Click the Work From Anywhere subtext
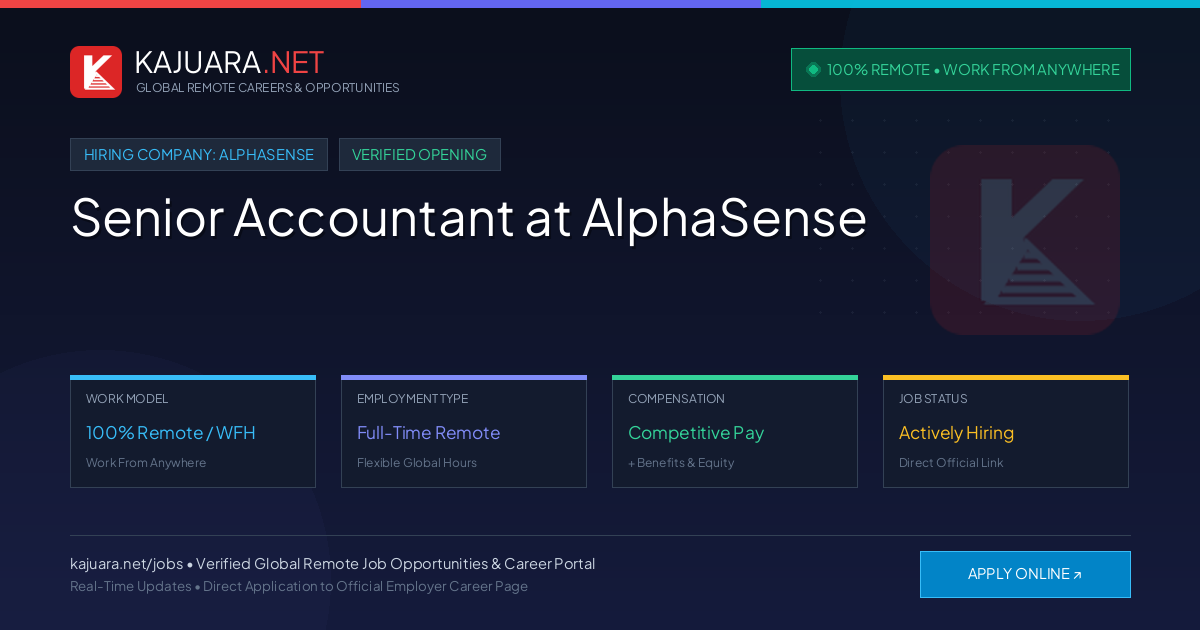1200x630 pixels. pos(146,463)
